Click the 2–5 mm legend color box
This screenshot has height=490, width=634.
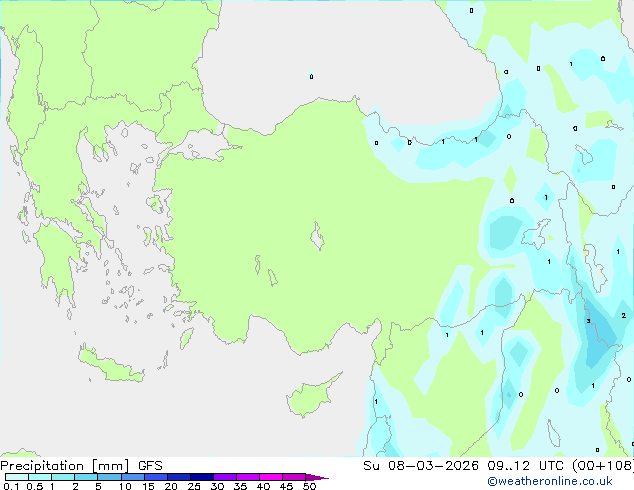[86, 477]
